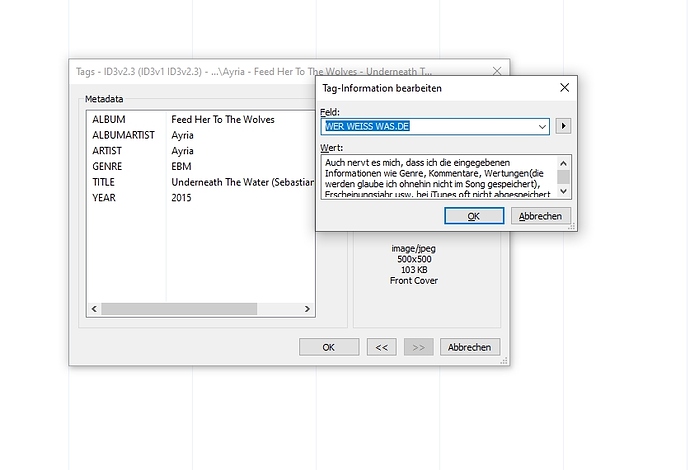Click Underneath The Water title value
The width and height of the screenshot is (690, 470).
point(242,182)
